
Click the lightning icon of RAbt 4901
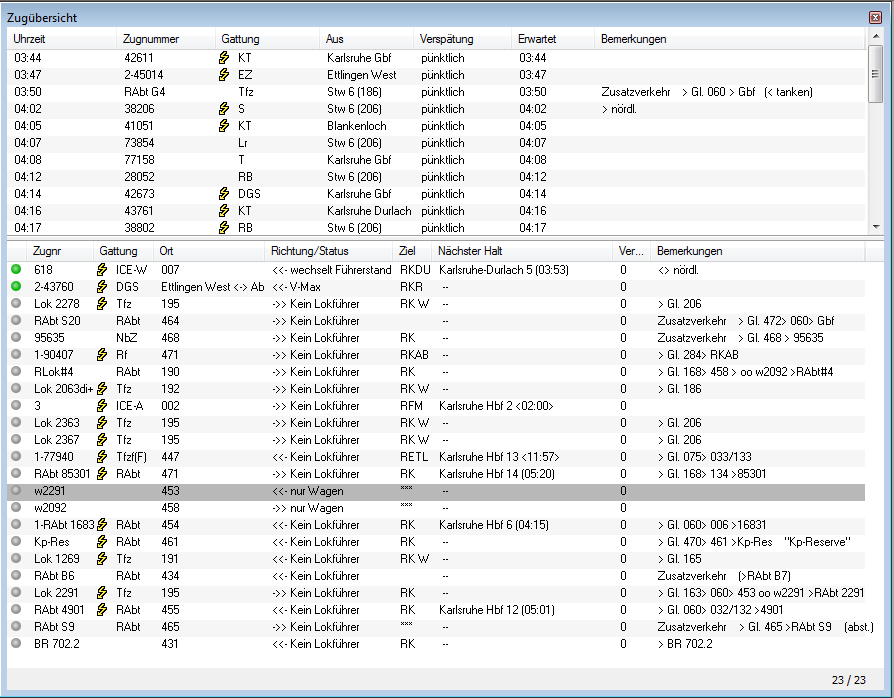102,610
